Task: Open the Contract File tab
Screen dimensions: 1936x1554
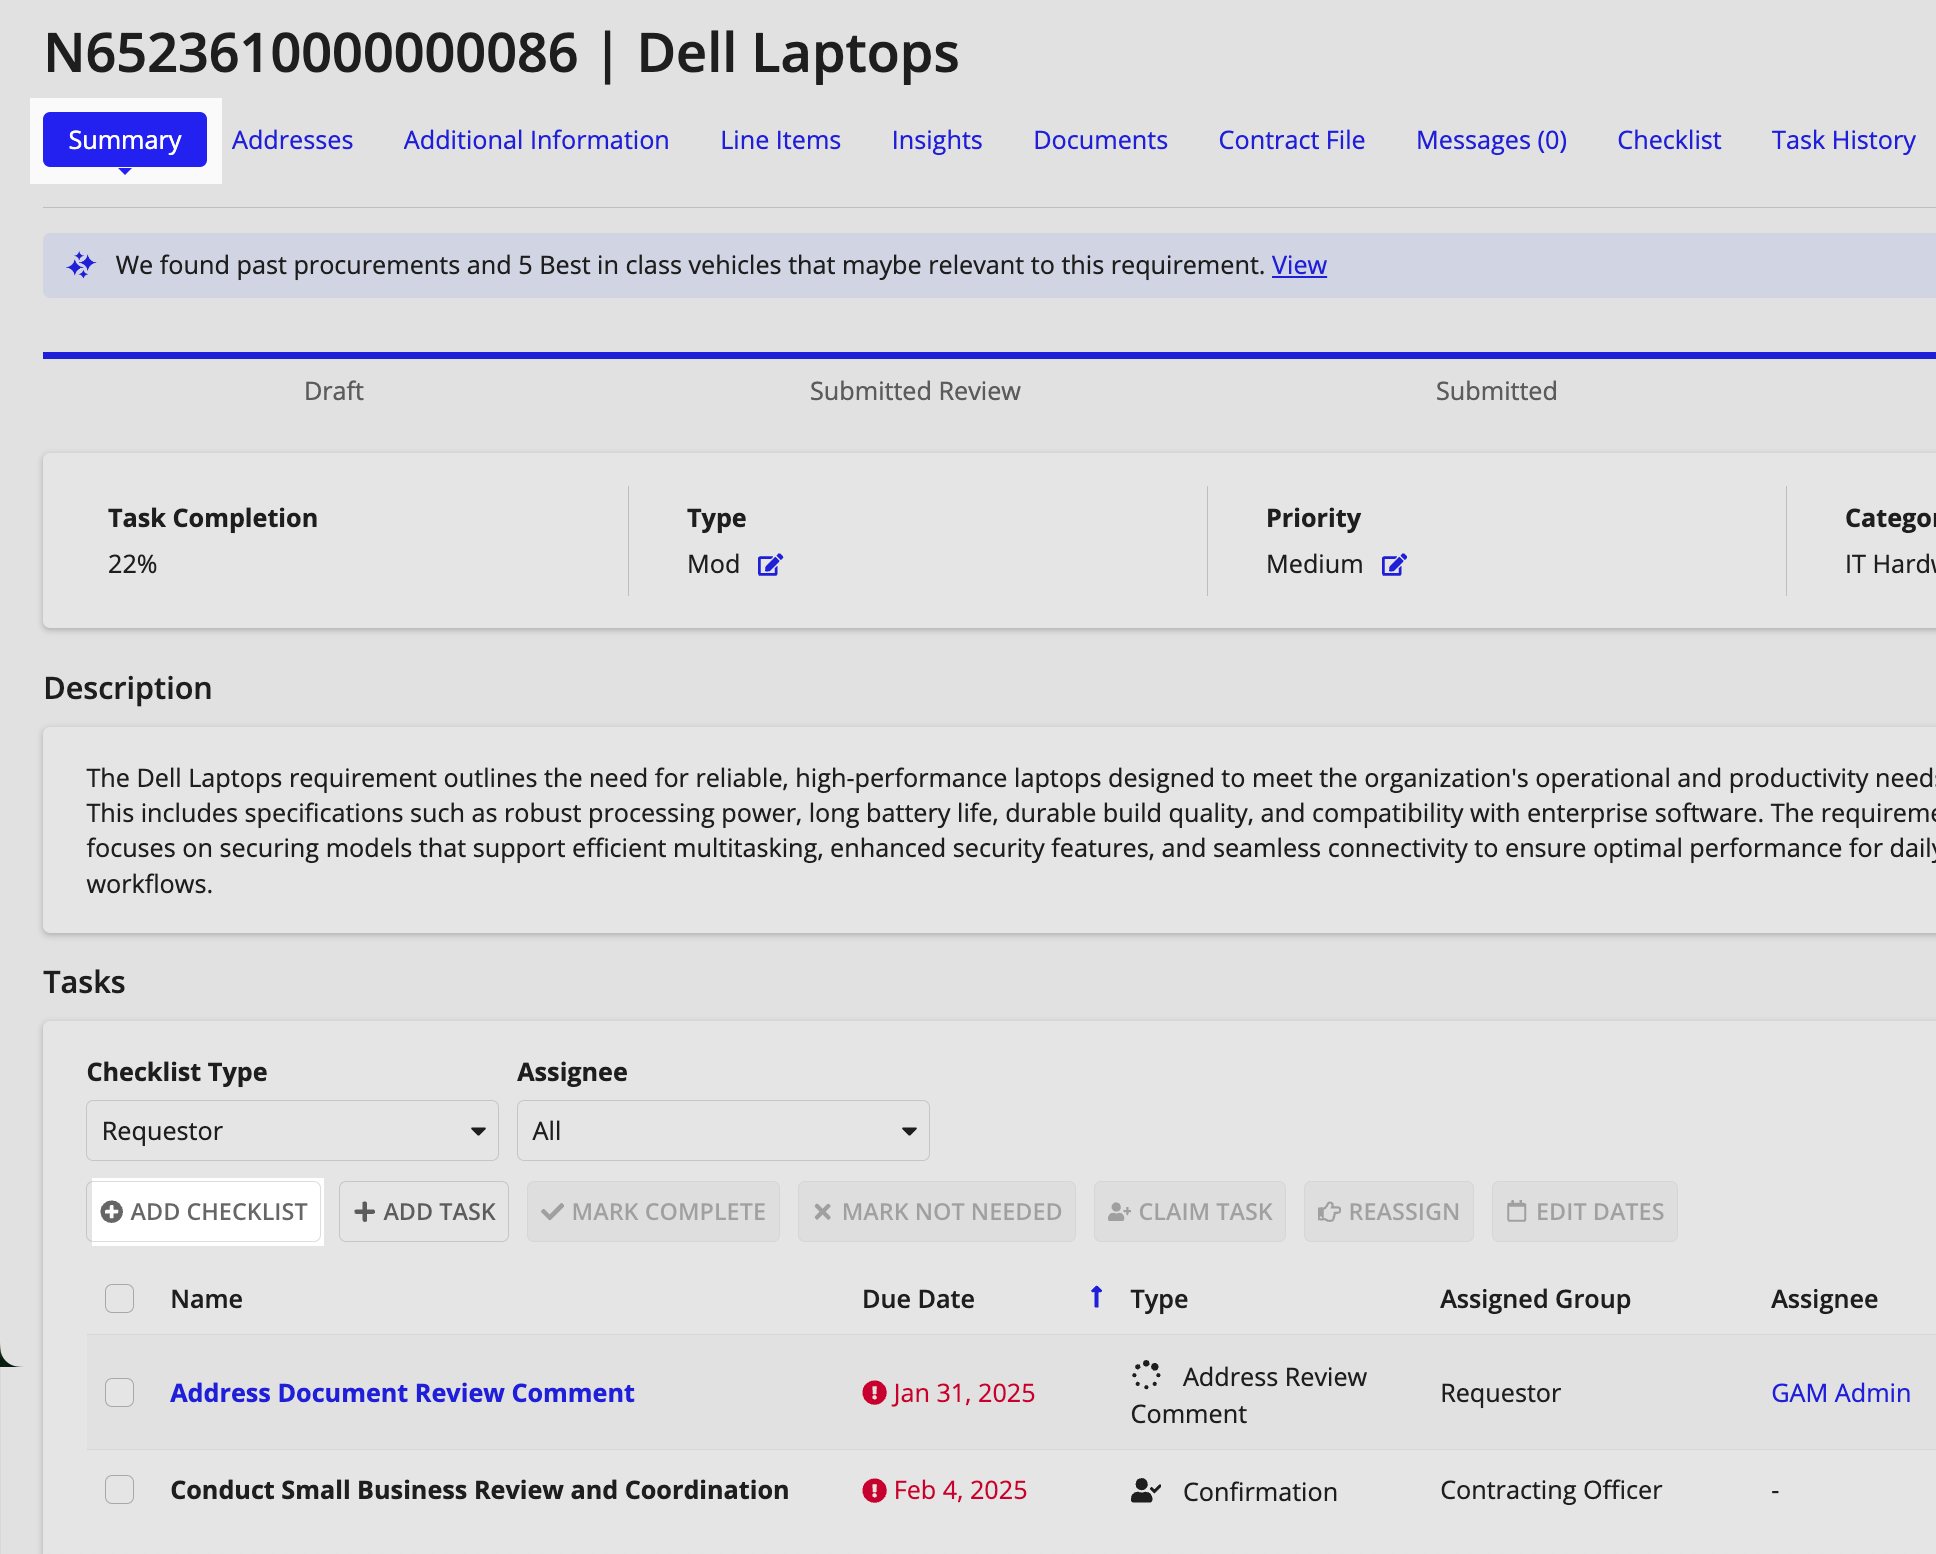Action: (1291, 140)
